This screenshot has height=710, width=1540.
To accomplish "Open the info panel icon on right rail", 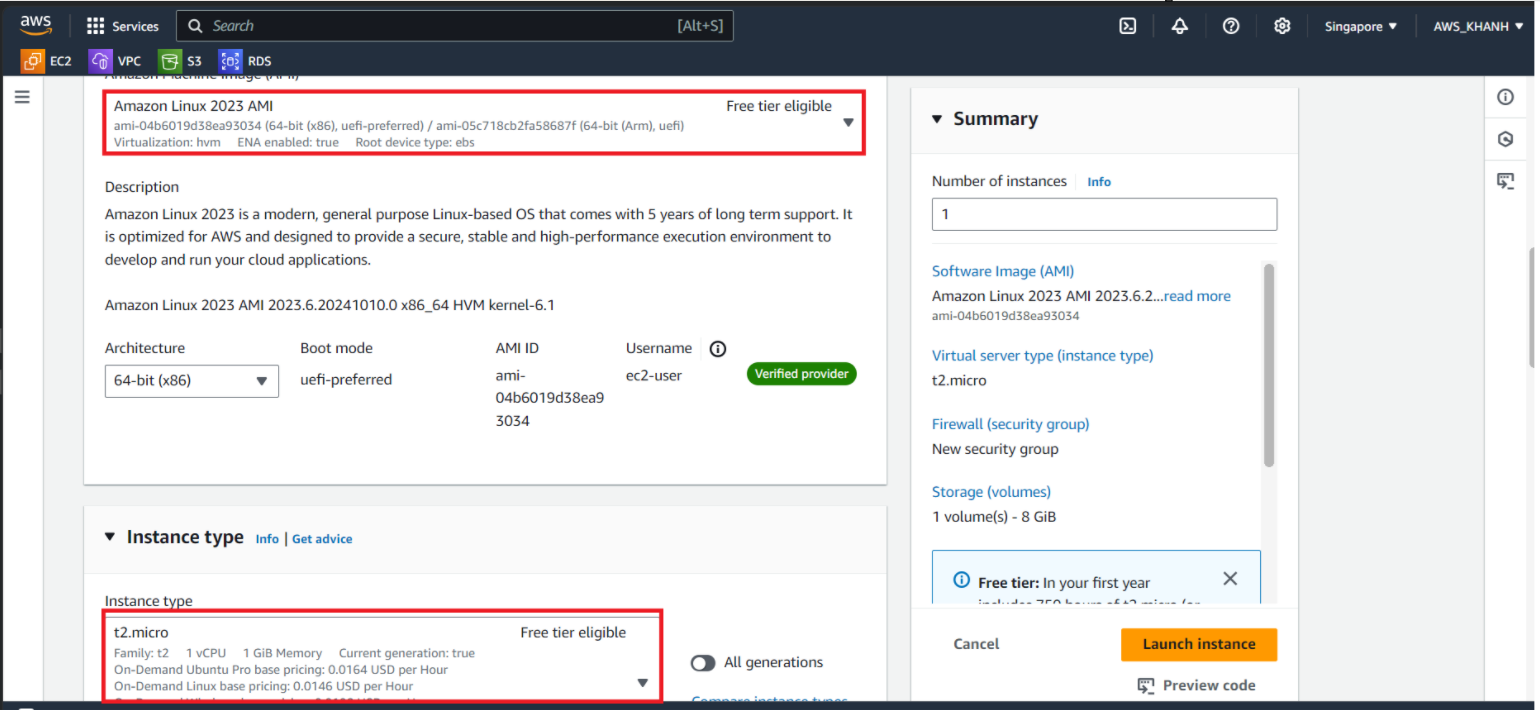I will pos(1505,97).
